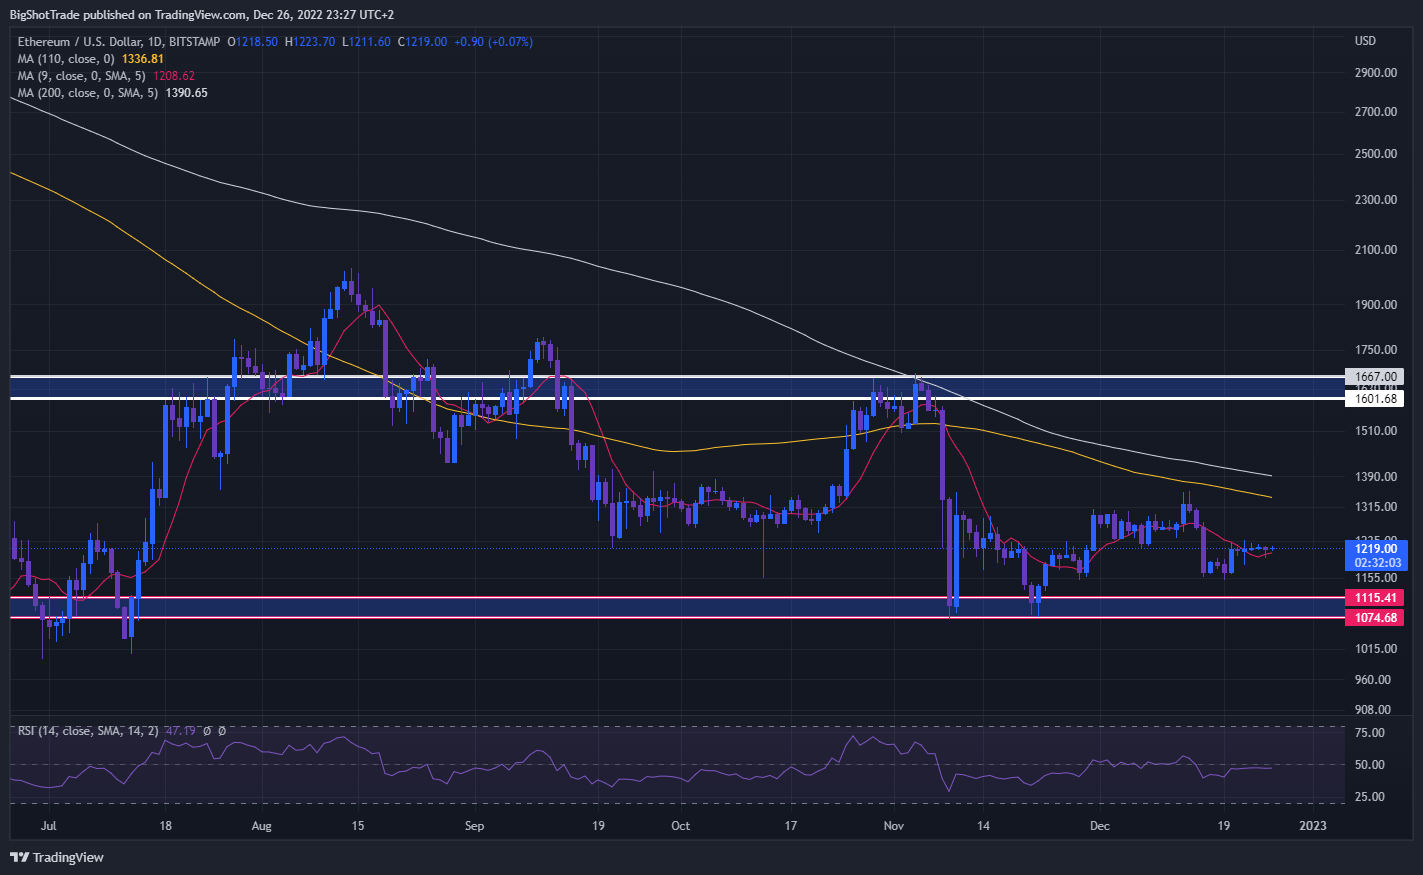The width and height of the screenshot is (1423, 875).
Task: Select the MA (110, close, 0) indicator legend
Action: [x=66, y=59]
